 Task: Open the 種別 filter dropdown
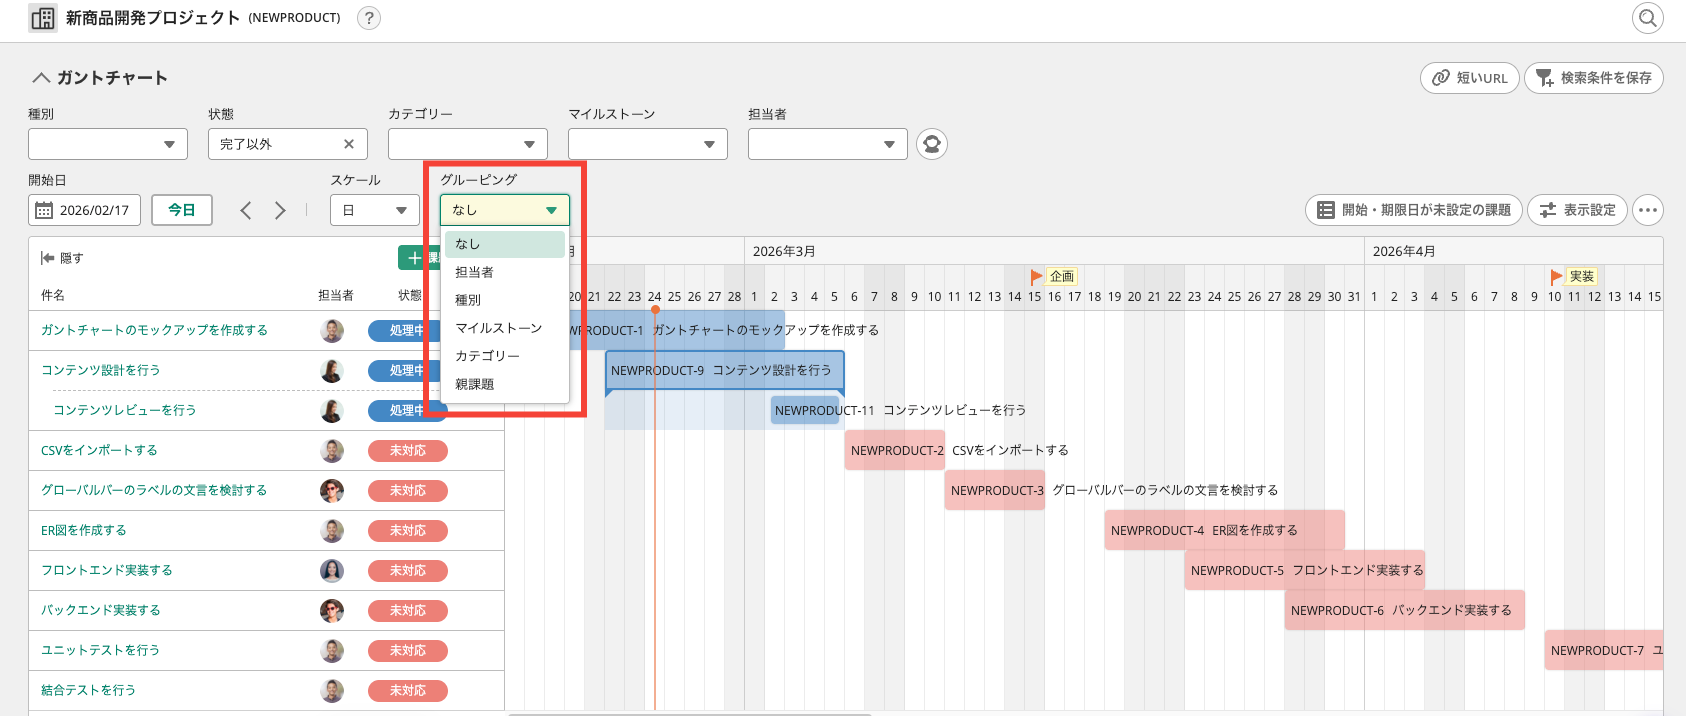click(x=108, y=144)
